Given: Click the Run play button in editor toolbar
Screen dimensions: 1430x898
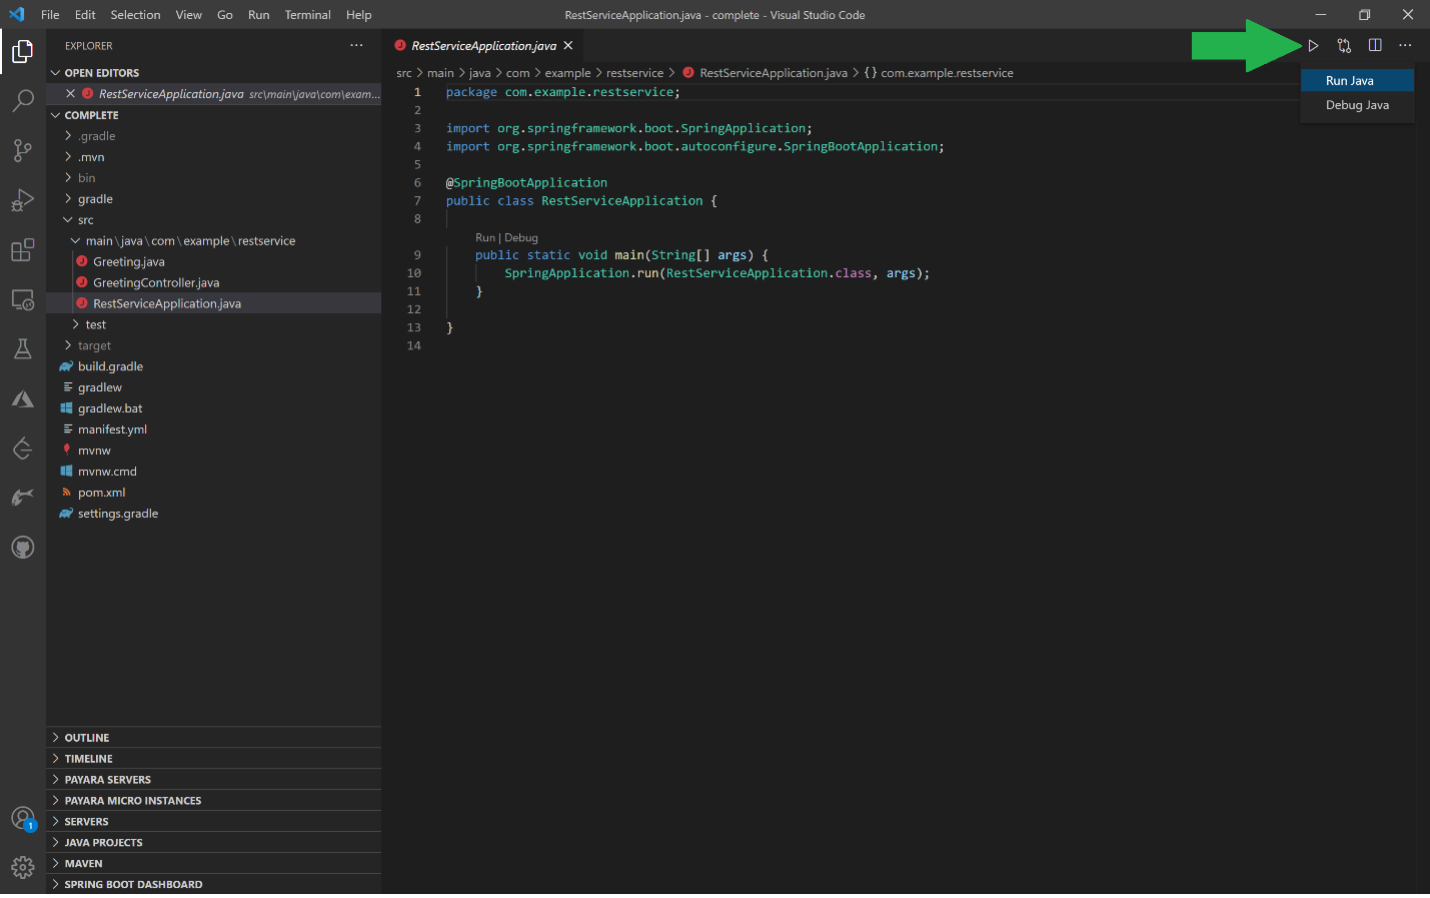Looking at the screenshot, I should pos(1313,46).
